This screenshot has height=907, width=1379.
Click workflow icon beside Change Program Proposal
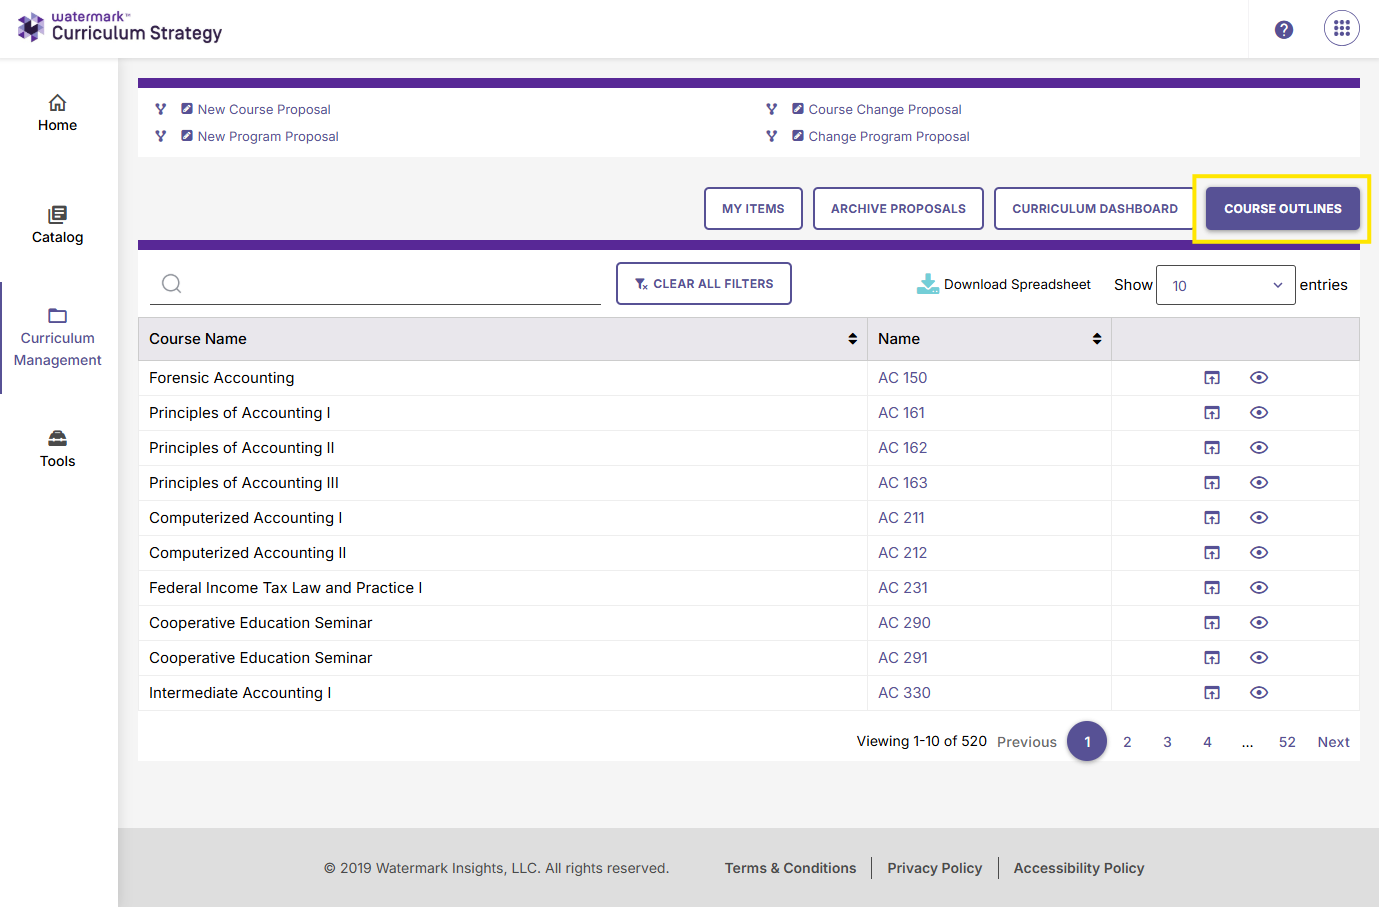click(771, 136)
